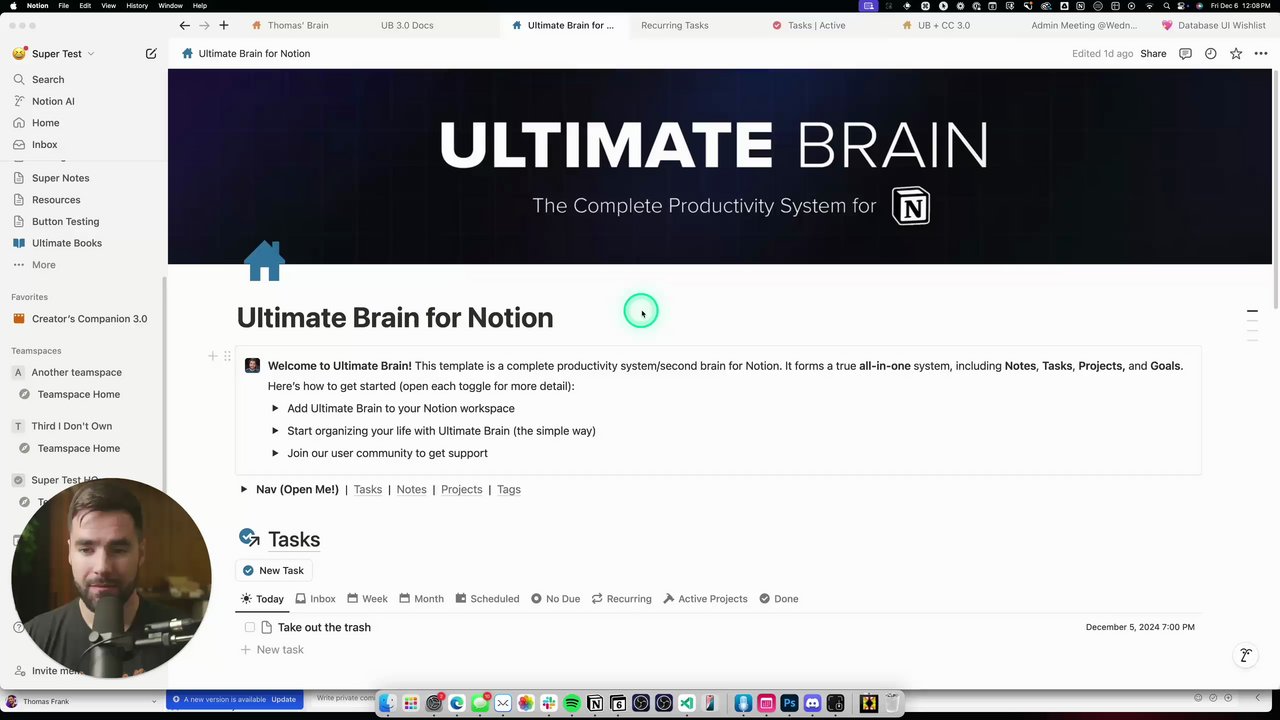
Task: Follow the Notes link in nav row
Action: click(x=411, y=489)
